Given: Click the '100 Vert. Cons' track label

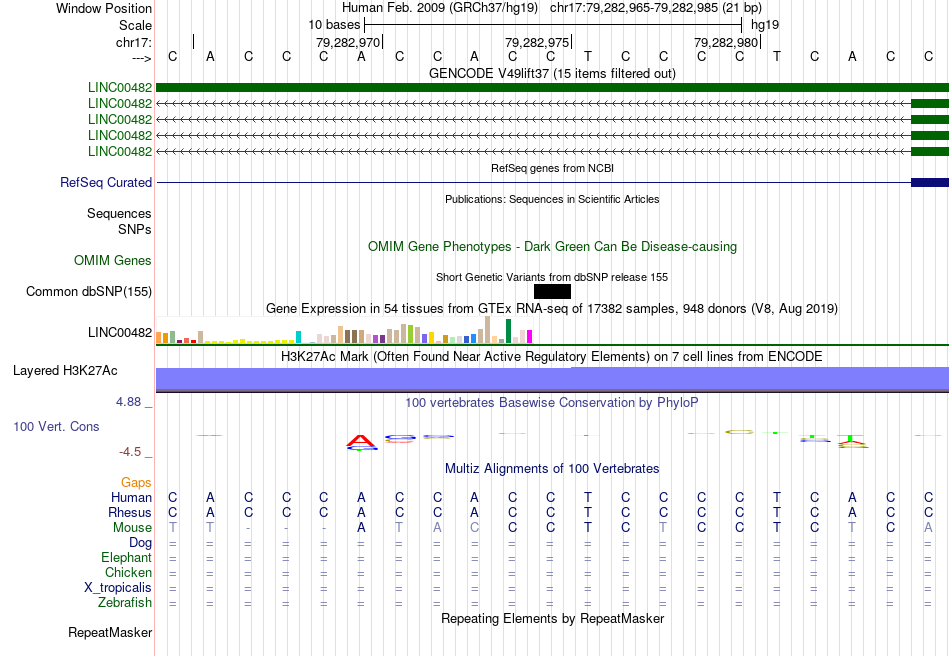Looking at the screenshot, I should [x=56, y=426].
